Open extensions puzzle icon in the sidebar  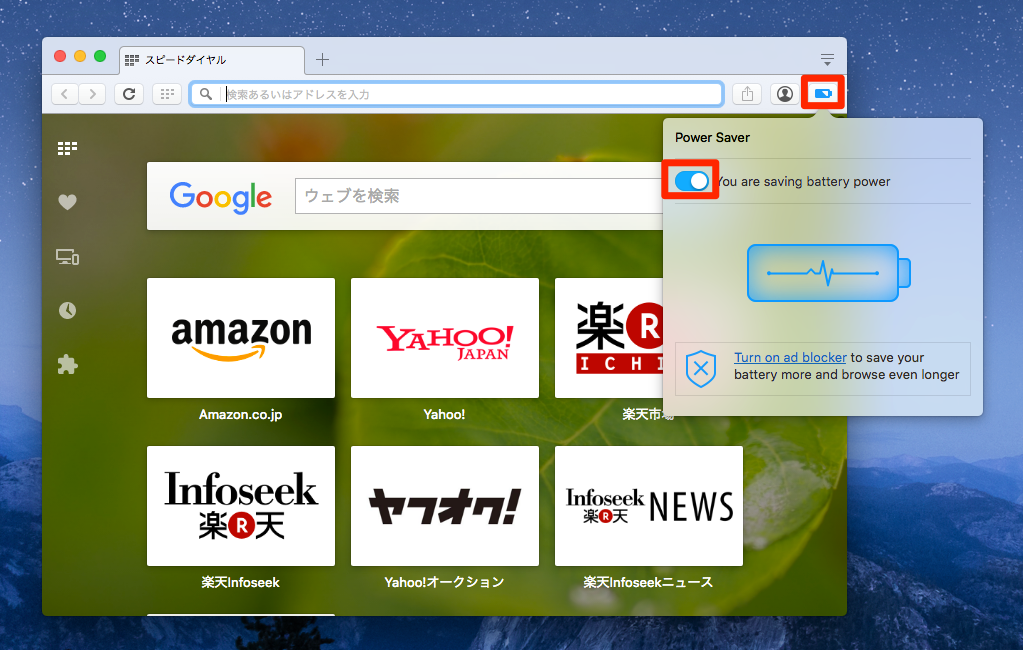click(67, 364)
